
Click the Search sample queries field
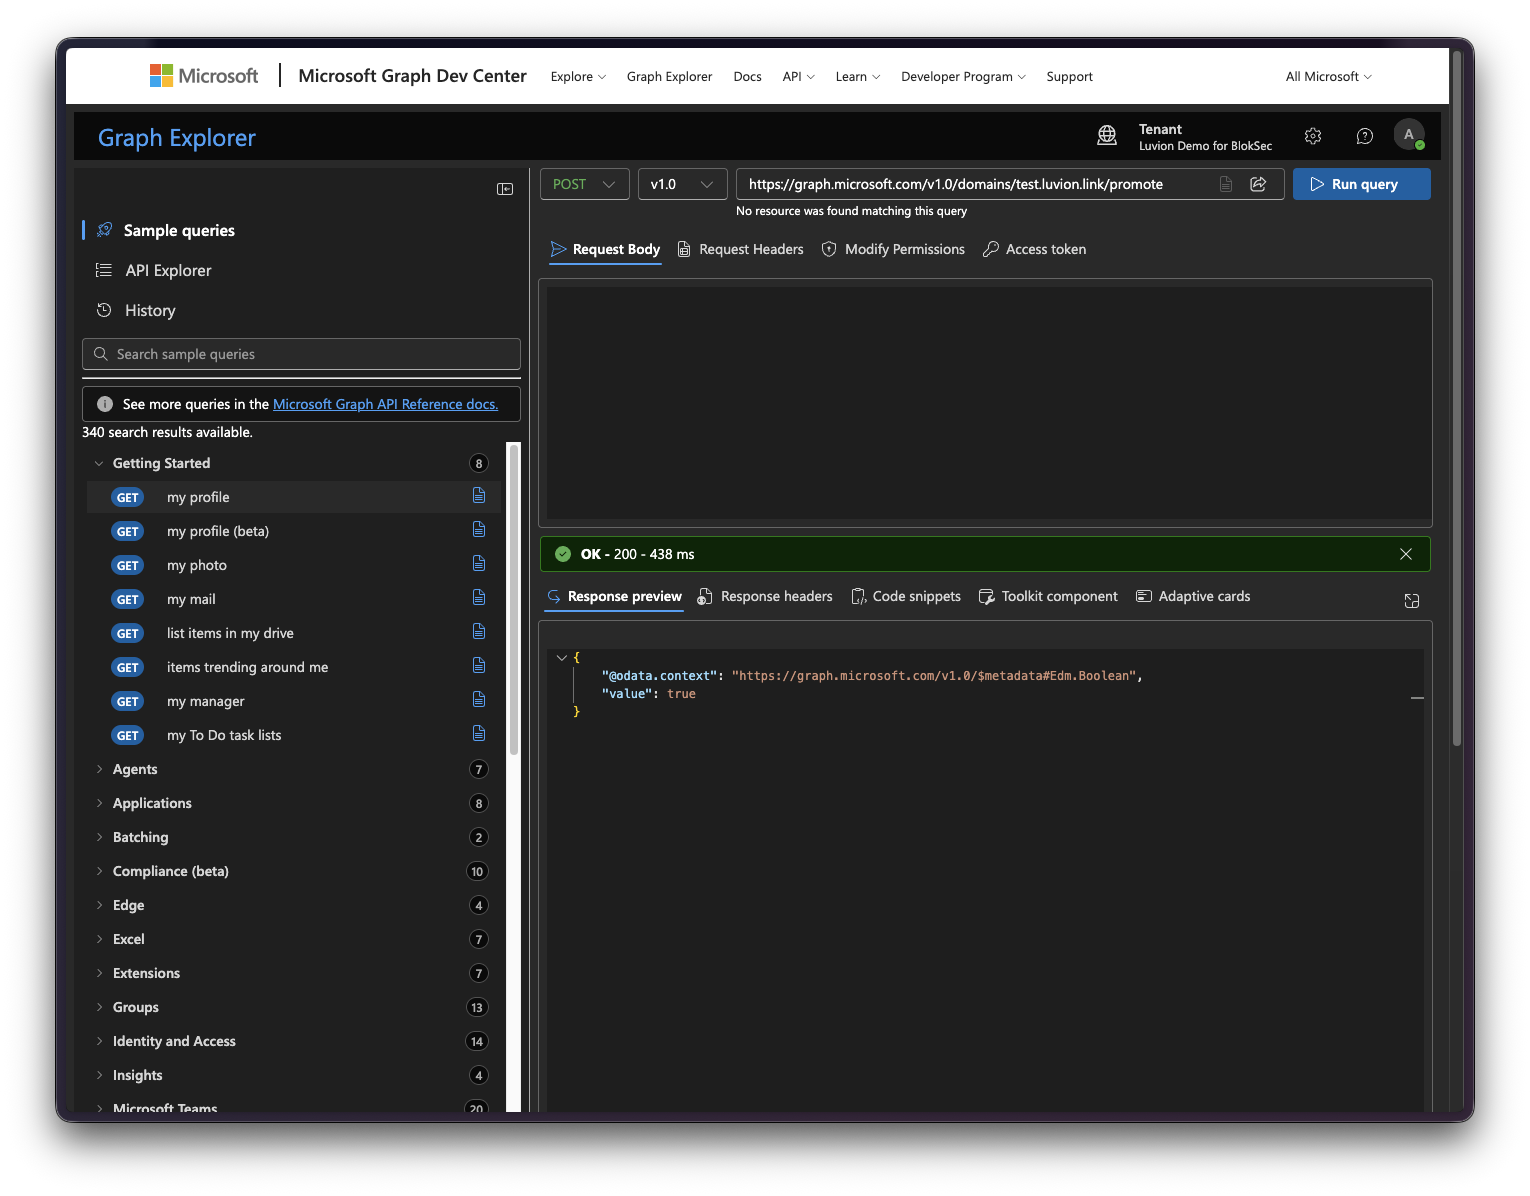click(x=301, y=354)
